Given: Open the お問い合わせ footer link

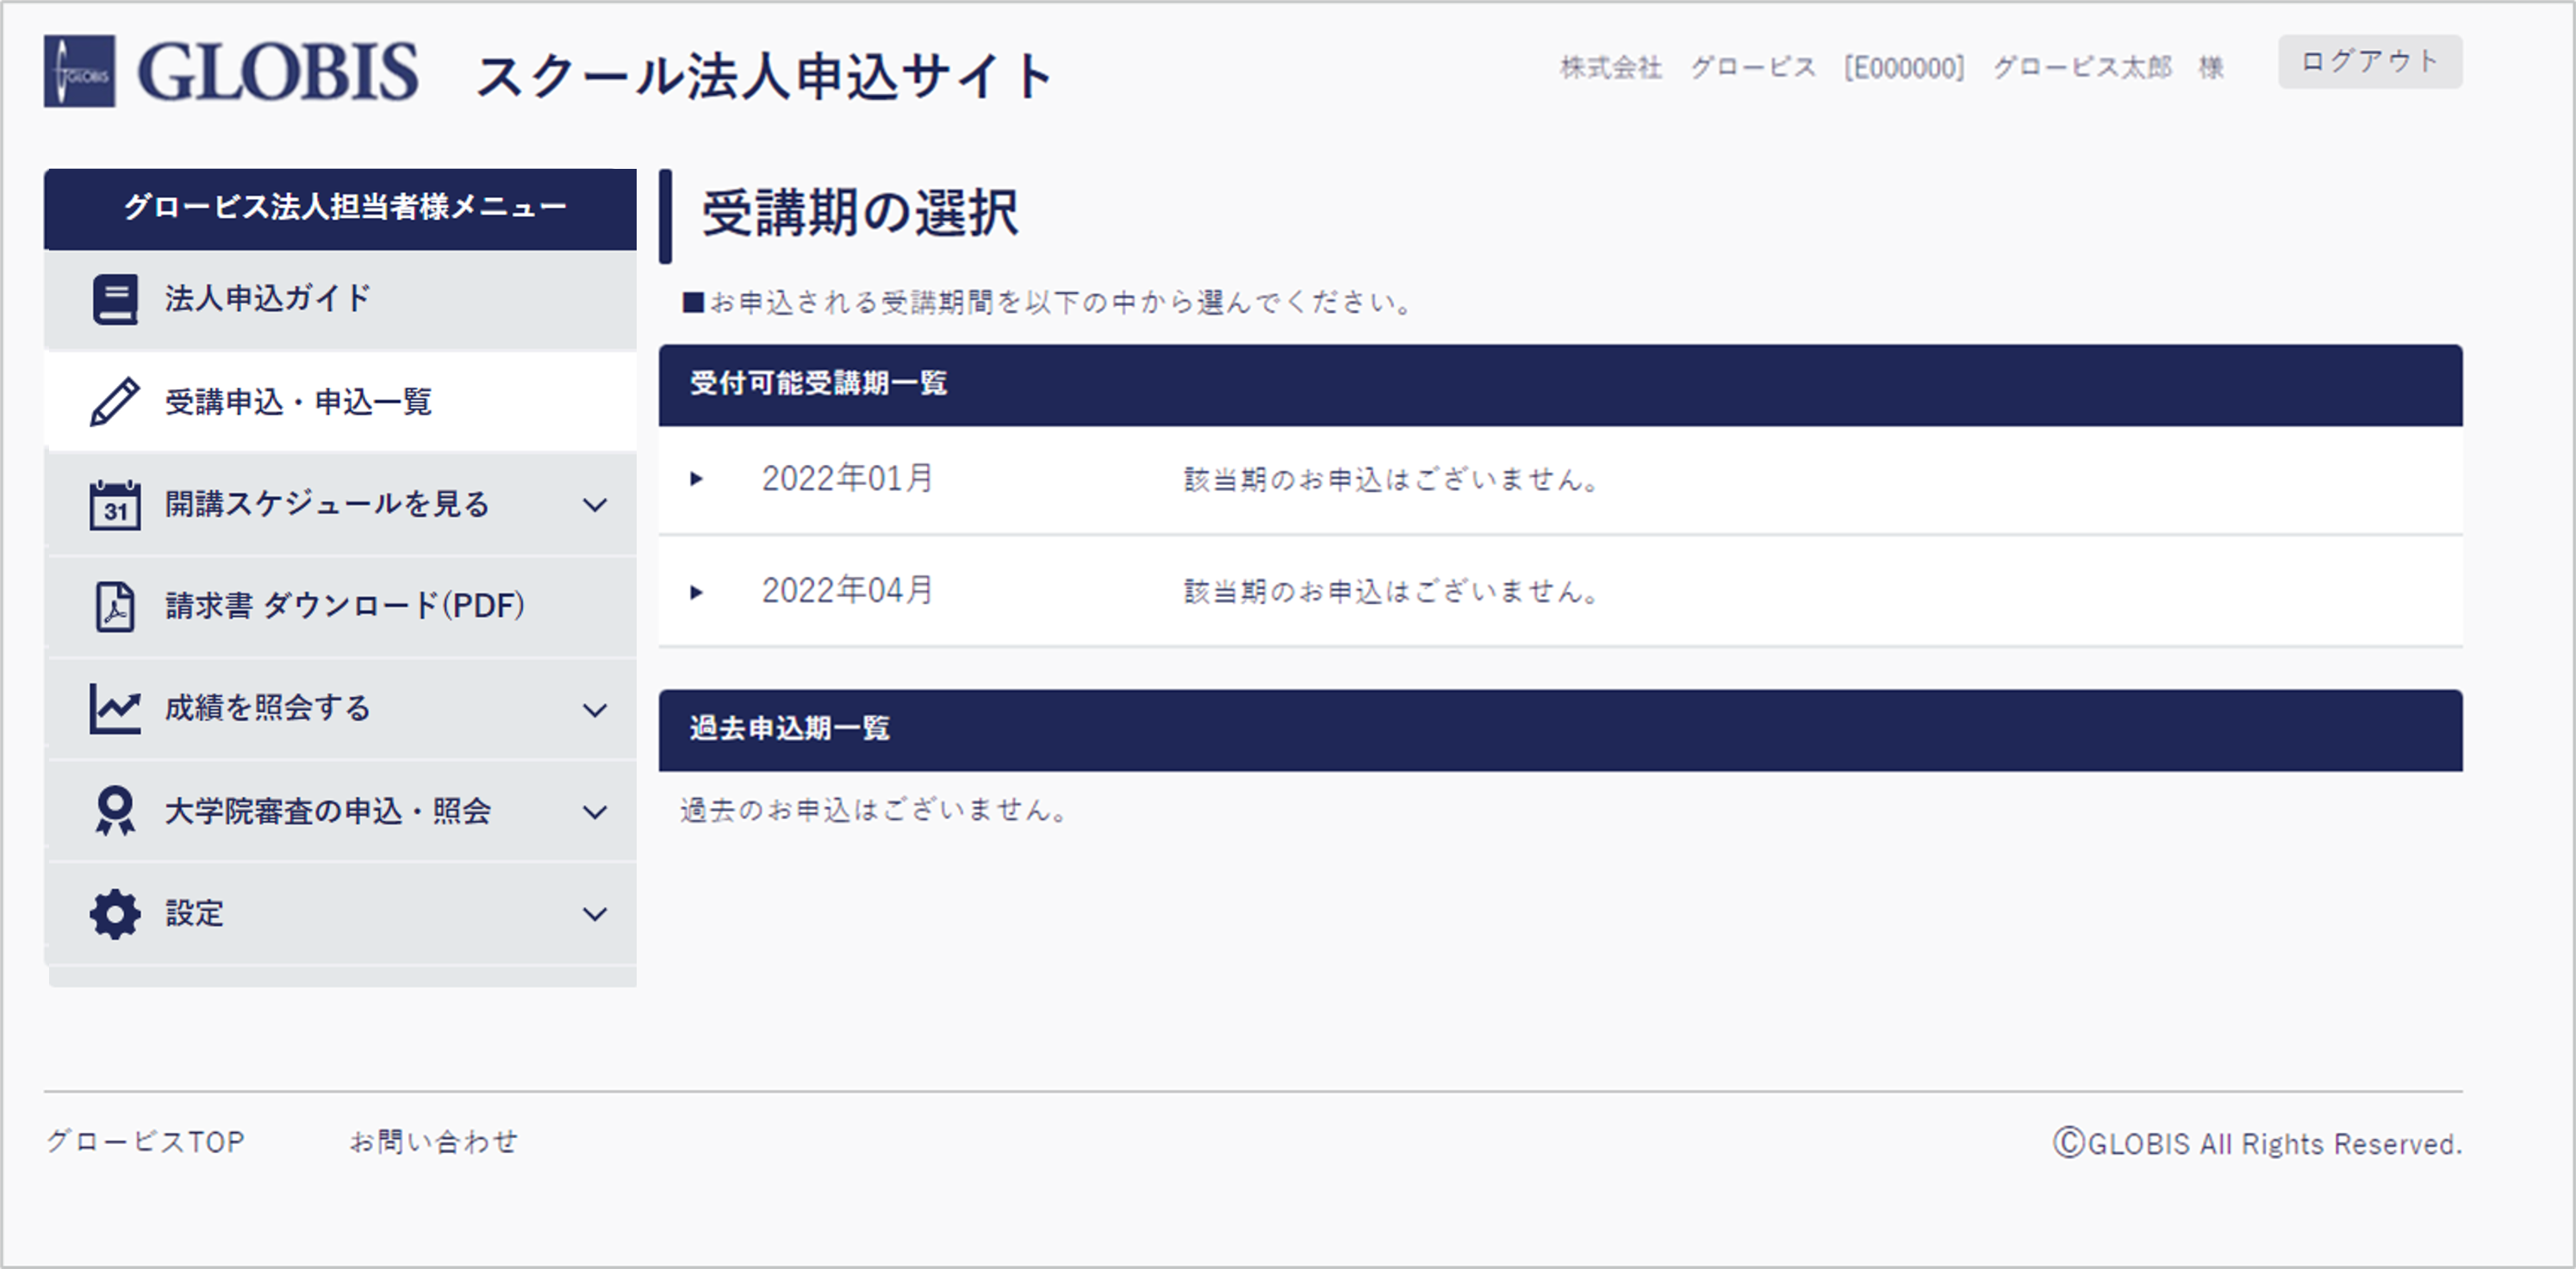Looking at the screenshot, I should 434,1142.
